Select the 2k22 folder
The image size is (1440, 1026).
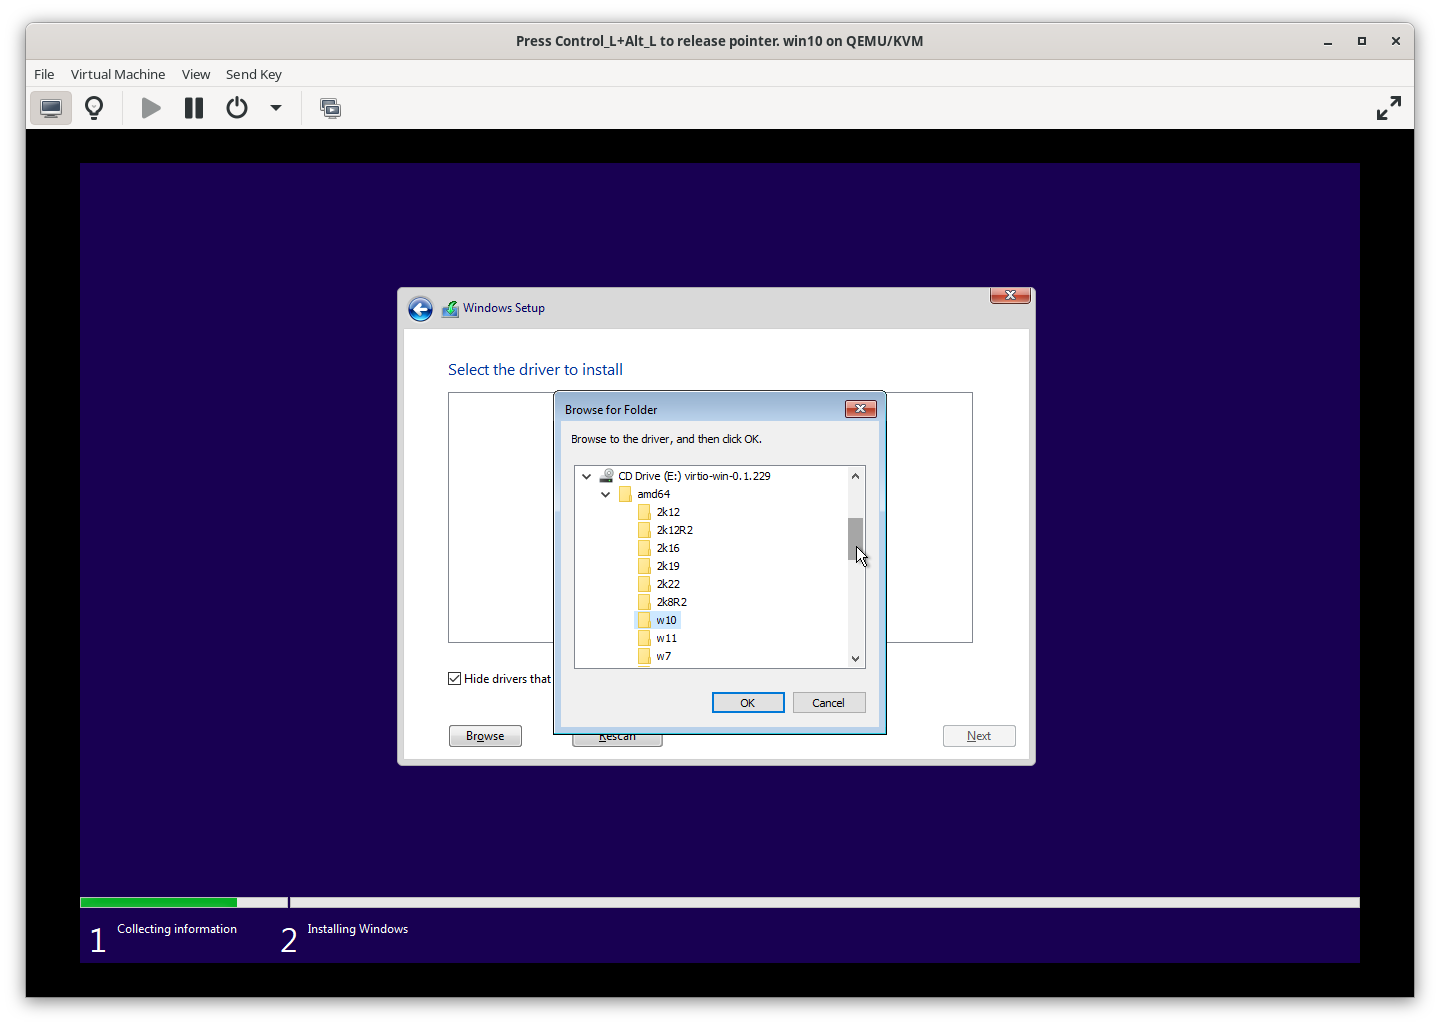(668, 584)
